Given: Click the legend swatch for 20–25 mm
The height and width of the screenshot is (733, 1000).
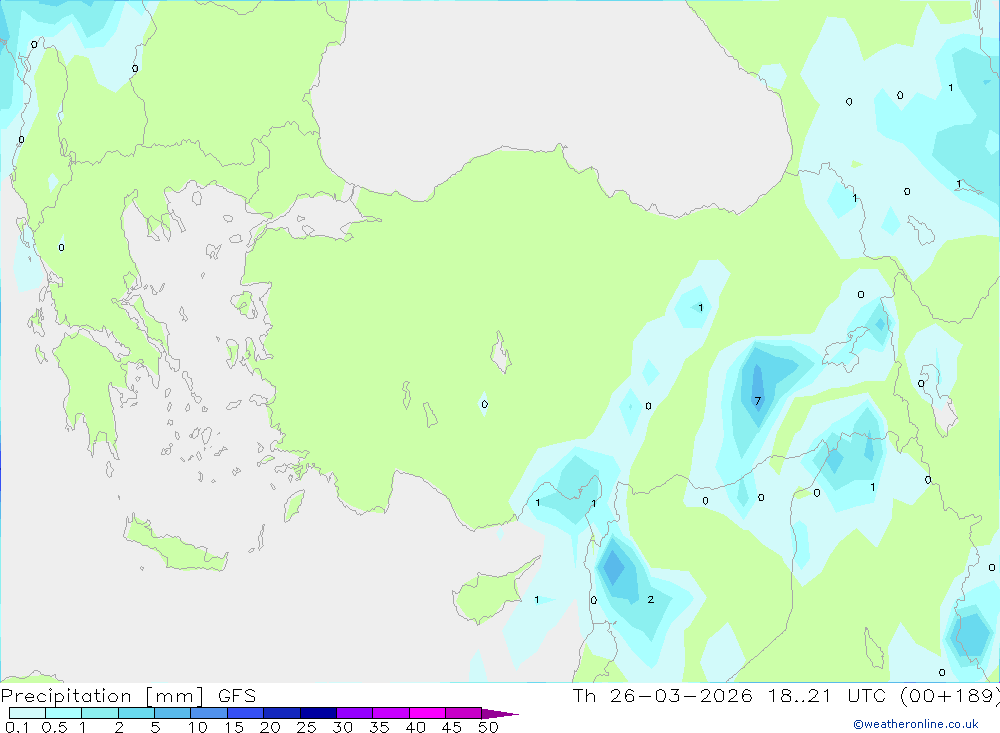Looking at the screenshot, I should pos(281,713).
